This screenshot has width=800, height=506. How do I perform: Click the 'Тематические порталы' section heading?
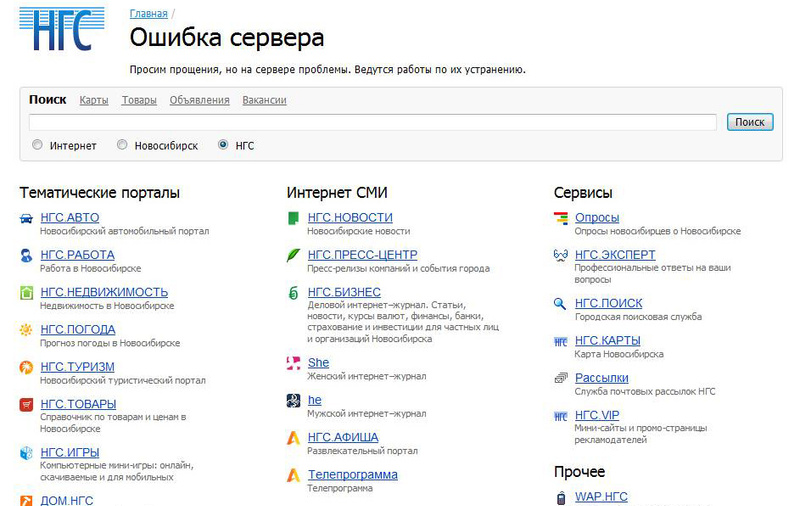click(x=99, y=193)
